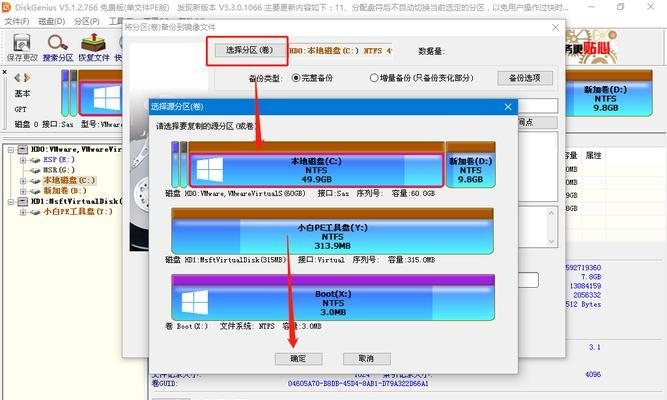Close the Select Source Partition dialog
Screen dimensions: 667x400
pos(508,107)
